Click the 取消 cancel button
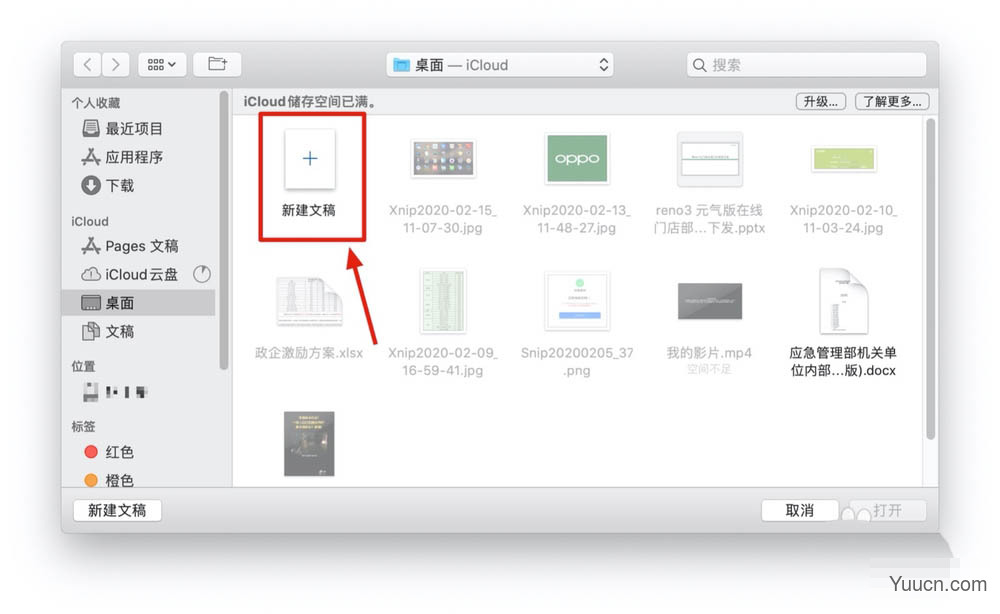The image size is (1000, 614). pos(800,510)
